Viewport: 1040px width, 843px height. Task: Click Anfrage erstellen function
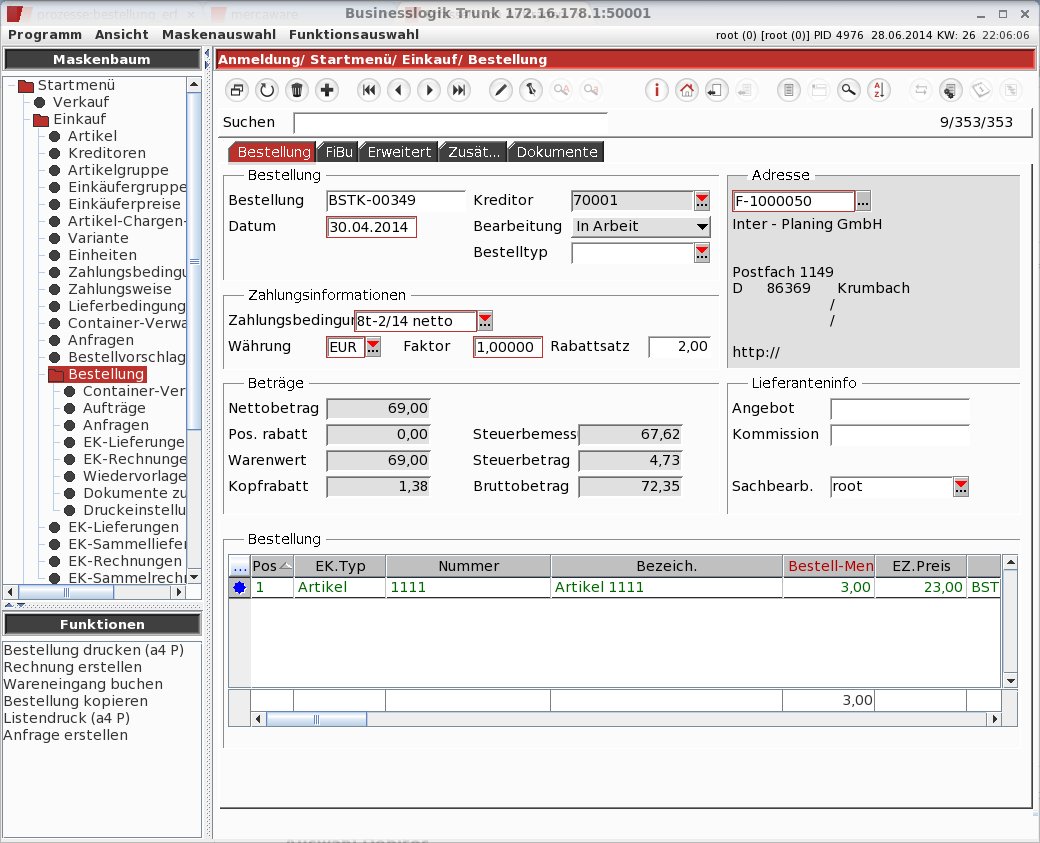[66, 736]
